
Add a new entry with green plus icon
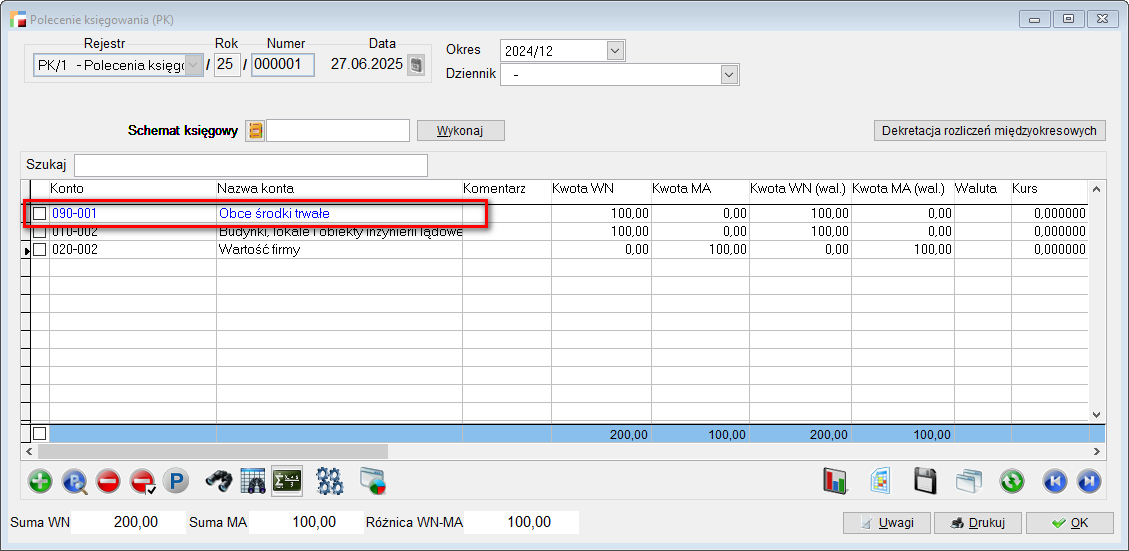coord(40,481)
